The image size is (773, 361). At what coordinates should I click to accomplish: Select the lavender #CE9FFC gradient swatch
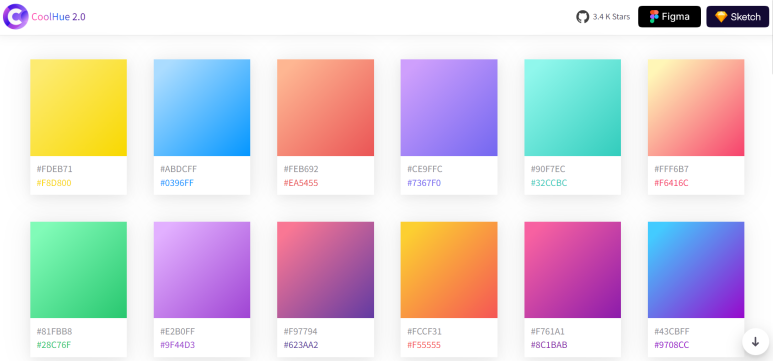pos(449,108)
